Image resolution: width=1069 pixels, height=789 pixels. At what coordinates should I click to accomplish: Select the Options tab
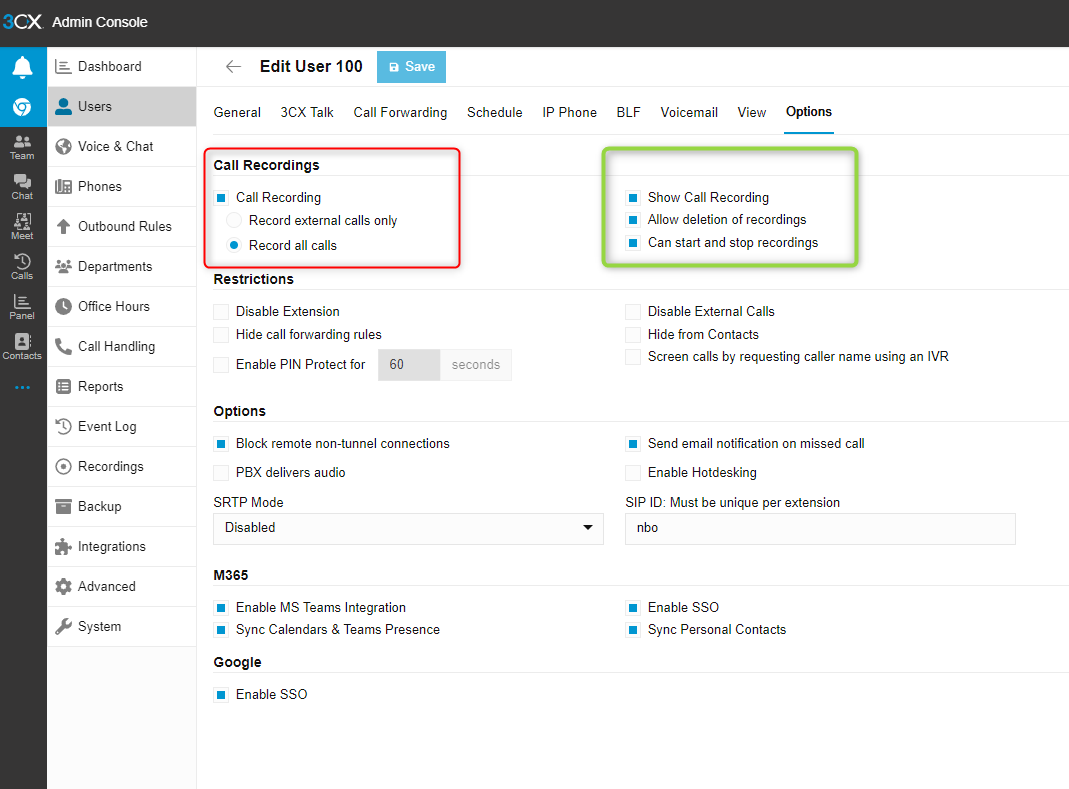click(x=809, y=112)
